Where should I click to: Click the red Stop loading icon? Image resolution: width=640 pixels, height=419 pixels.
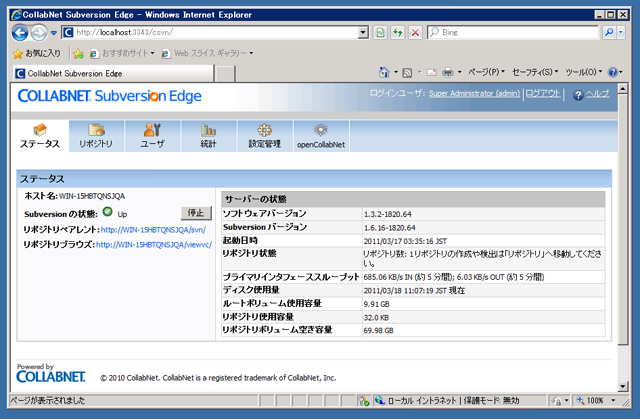point(415,32)
